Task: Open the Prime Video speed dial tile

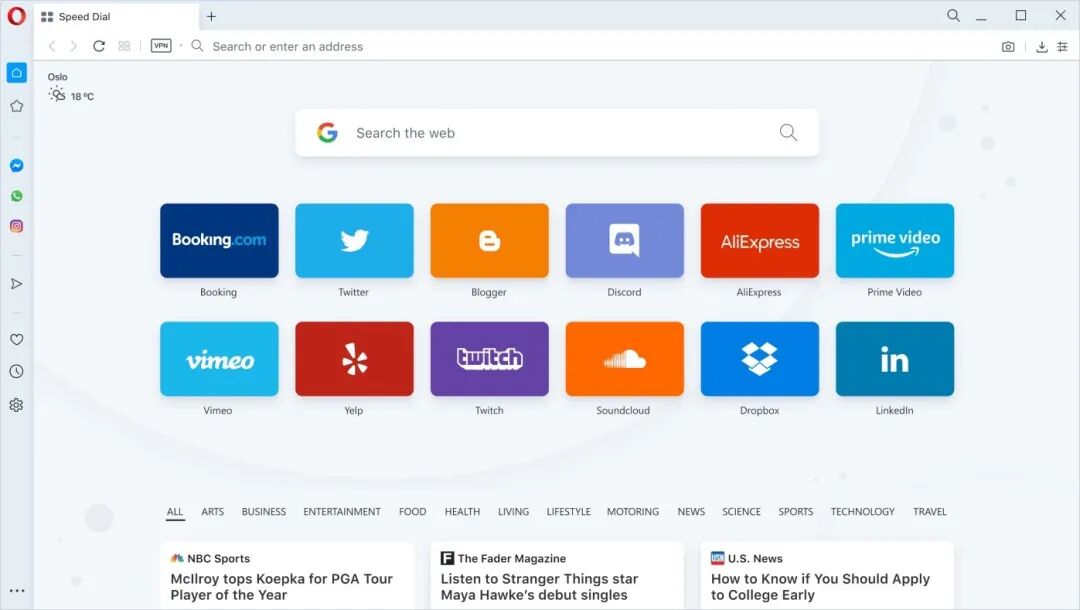Action: coord(895,240)
